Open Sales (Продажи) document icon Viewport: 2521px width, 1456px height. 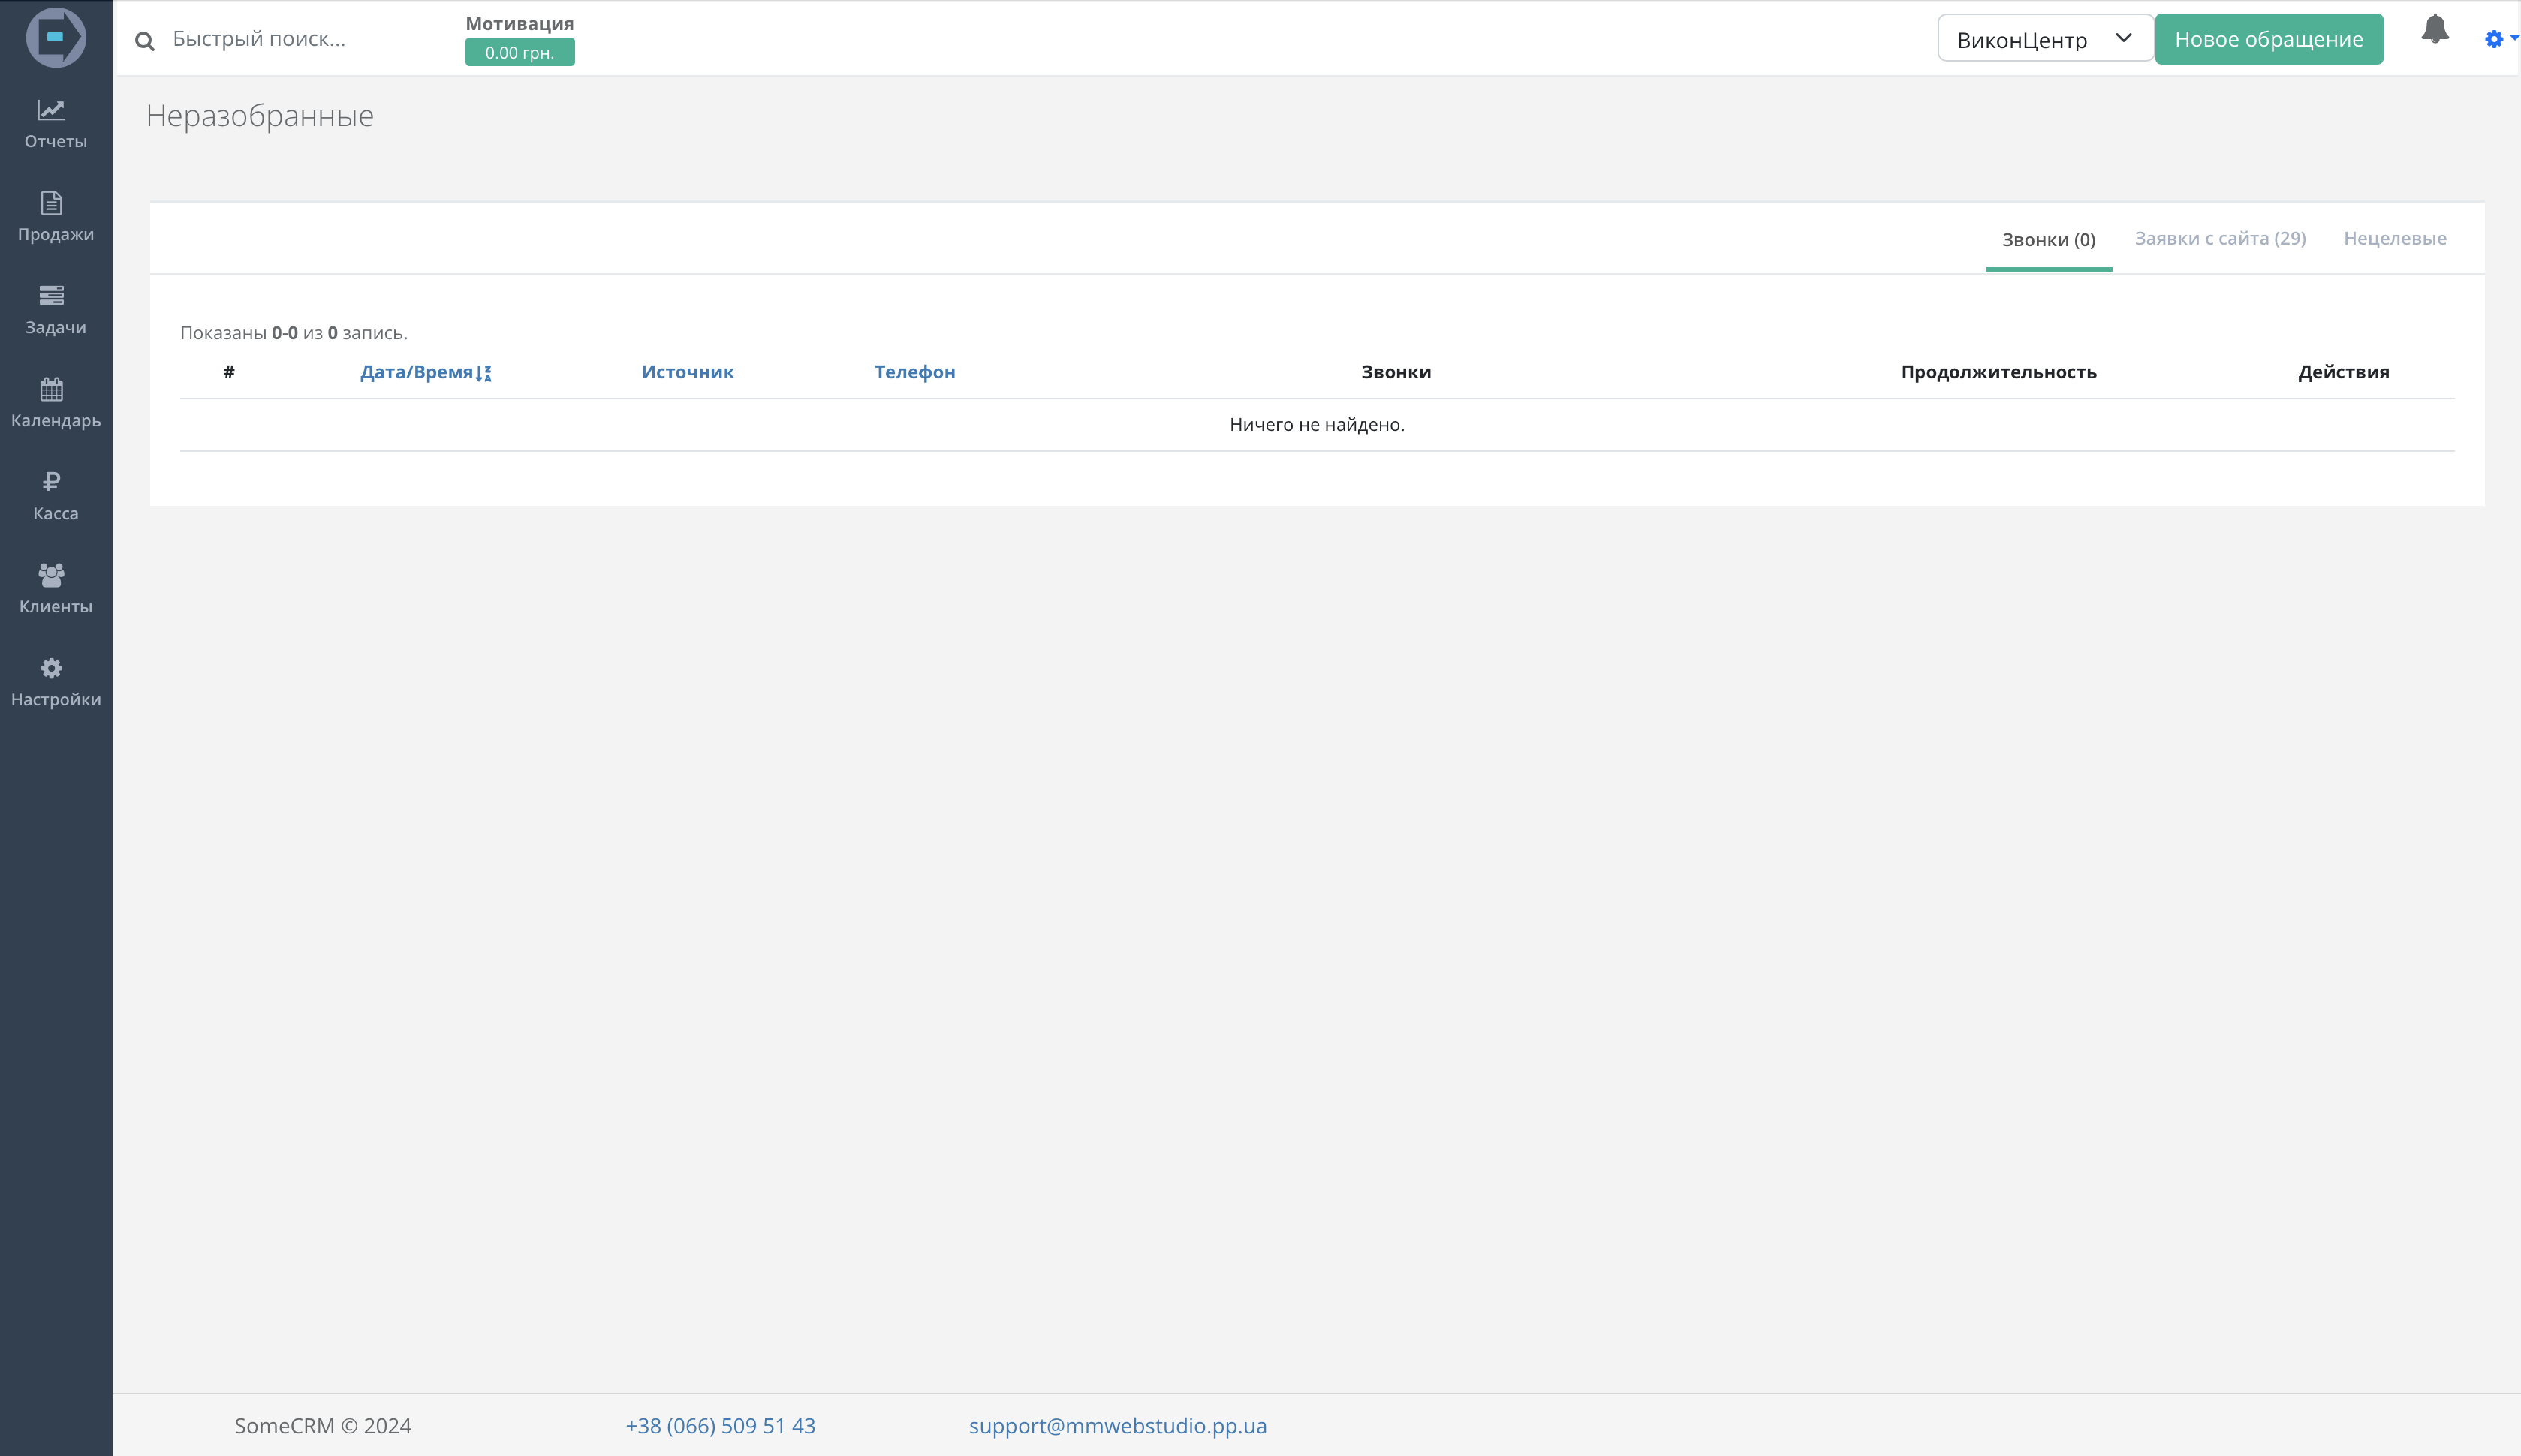[x=52, y=203]
